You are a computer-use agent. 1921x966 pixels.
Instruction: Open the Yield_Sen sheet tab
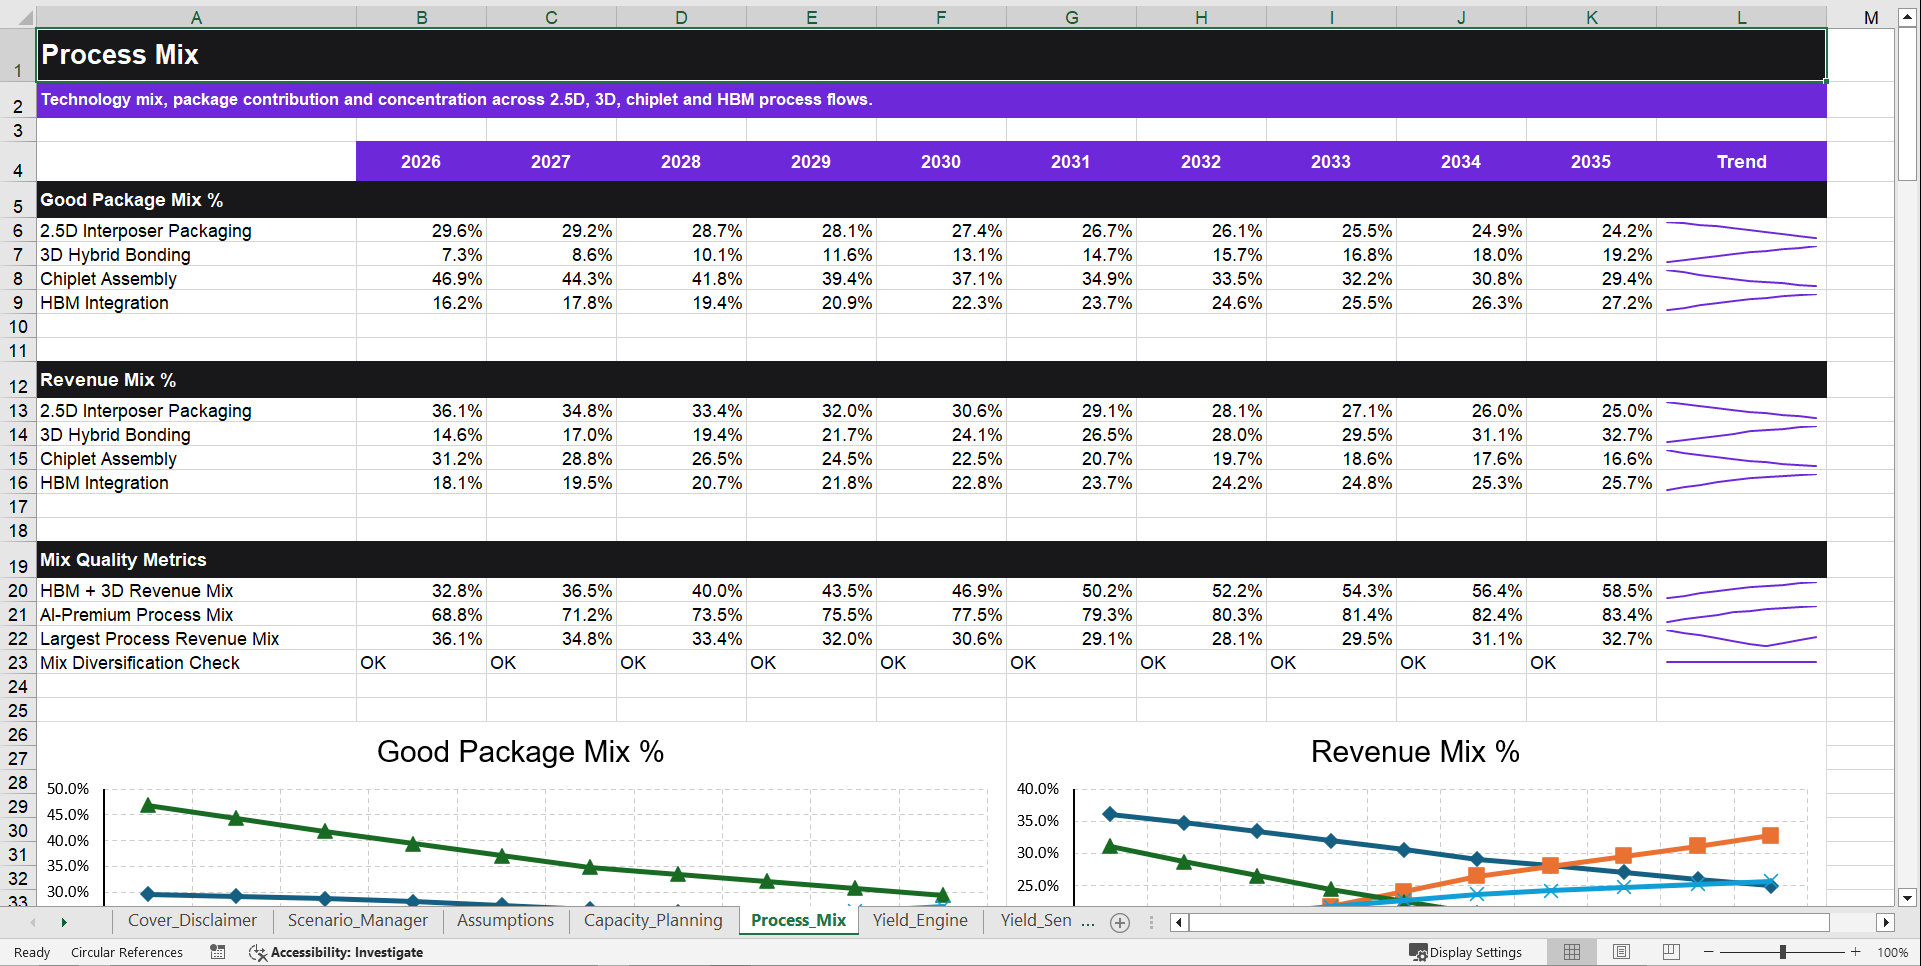click(x=1036, y=921)
